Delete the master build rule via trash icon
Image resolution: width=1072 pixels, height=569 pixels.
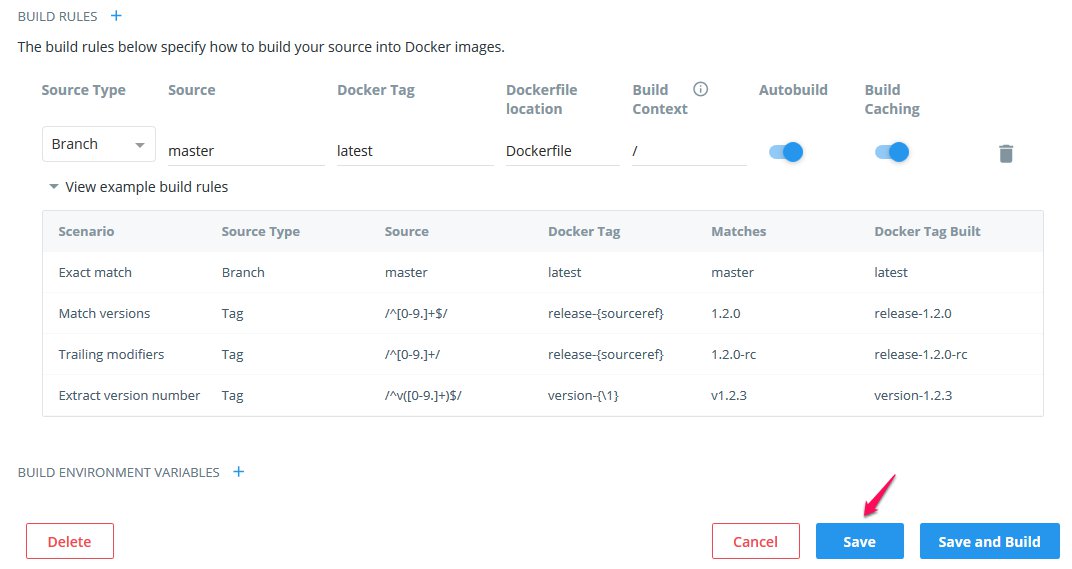pyautogui.click(x=1006, y=153)
